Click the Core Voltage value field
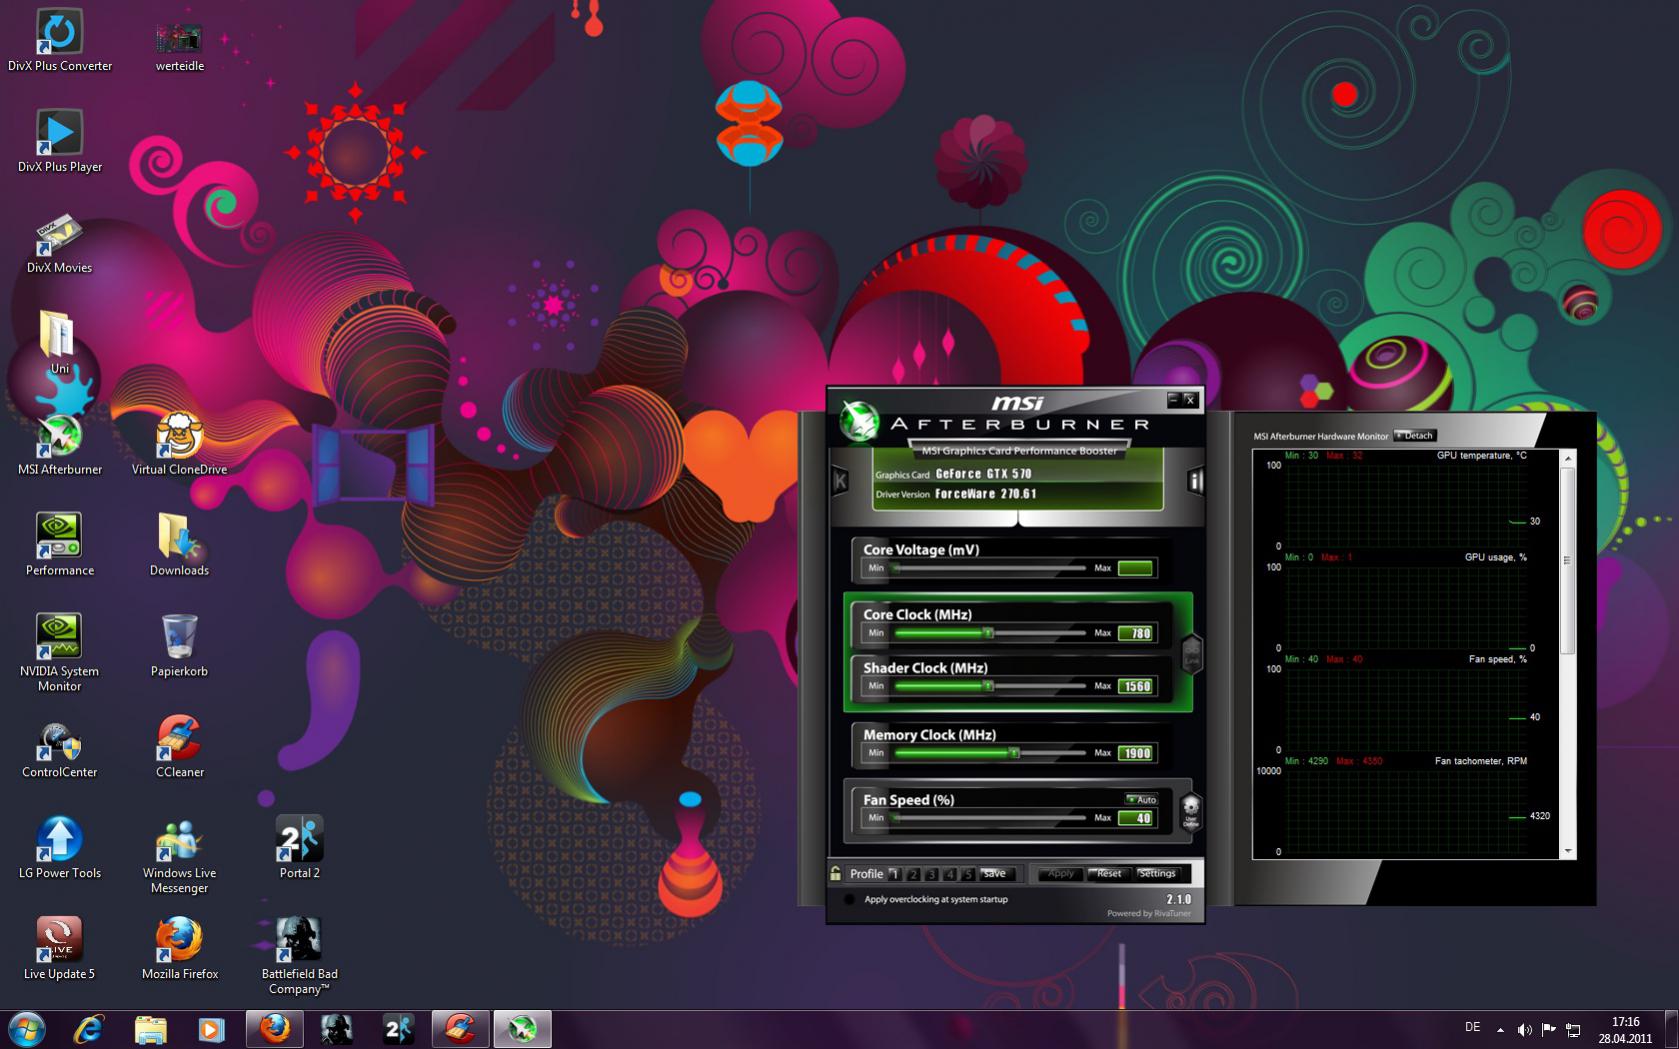 (1136, 568)
